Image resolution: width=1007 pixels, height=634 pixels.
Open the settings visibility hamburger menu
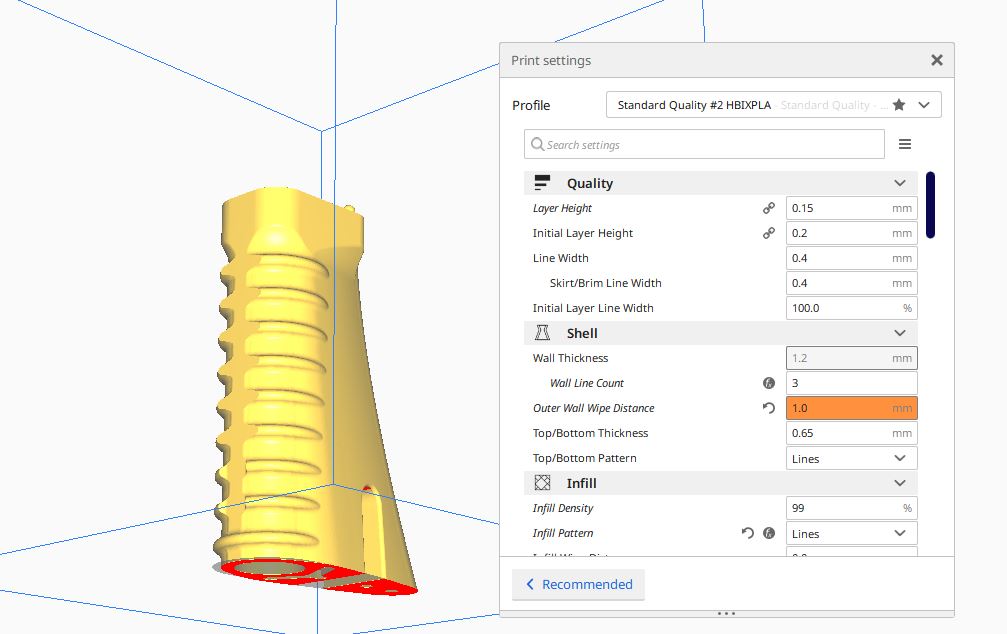click(904, 144)
